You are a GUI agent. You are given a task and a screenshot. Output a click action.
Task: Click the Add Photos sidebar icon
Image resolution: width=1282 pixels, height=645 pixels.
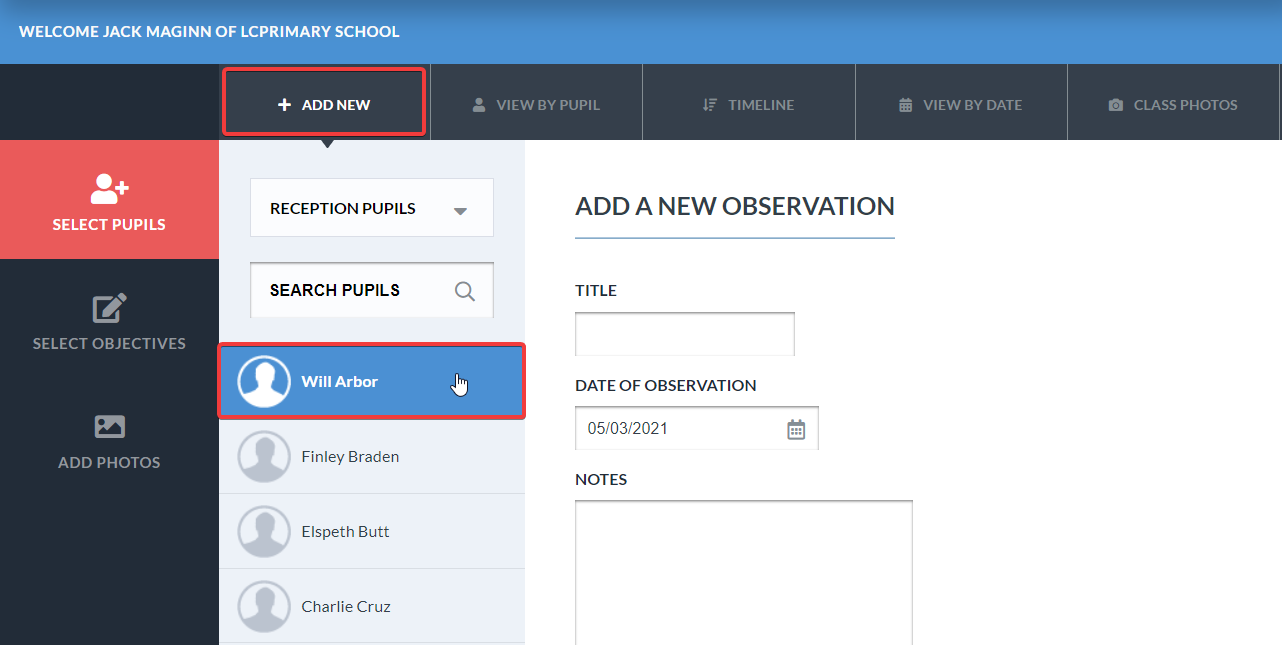[108, 427]
